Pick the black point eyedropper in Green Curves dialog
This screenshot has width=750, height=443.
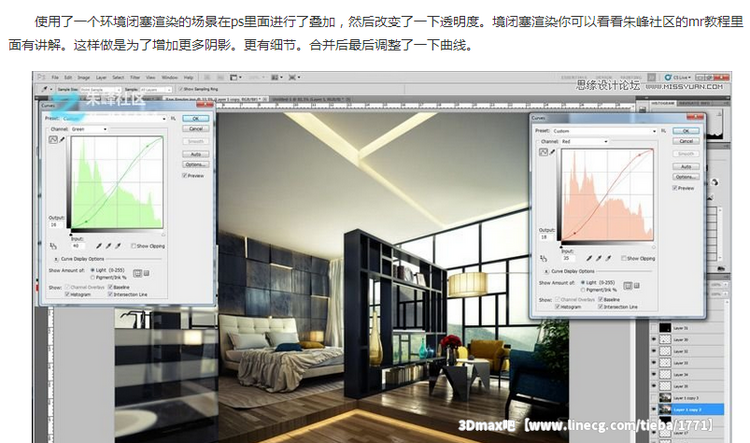[100, 244]
